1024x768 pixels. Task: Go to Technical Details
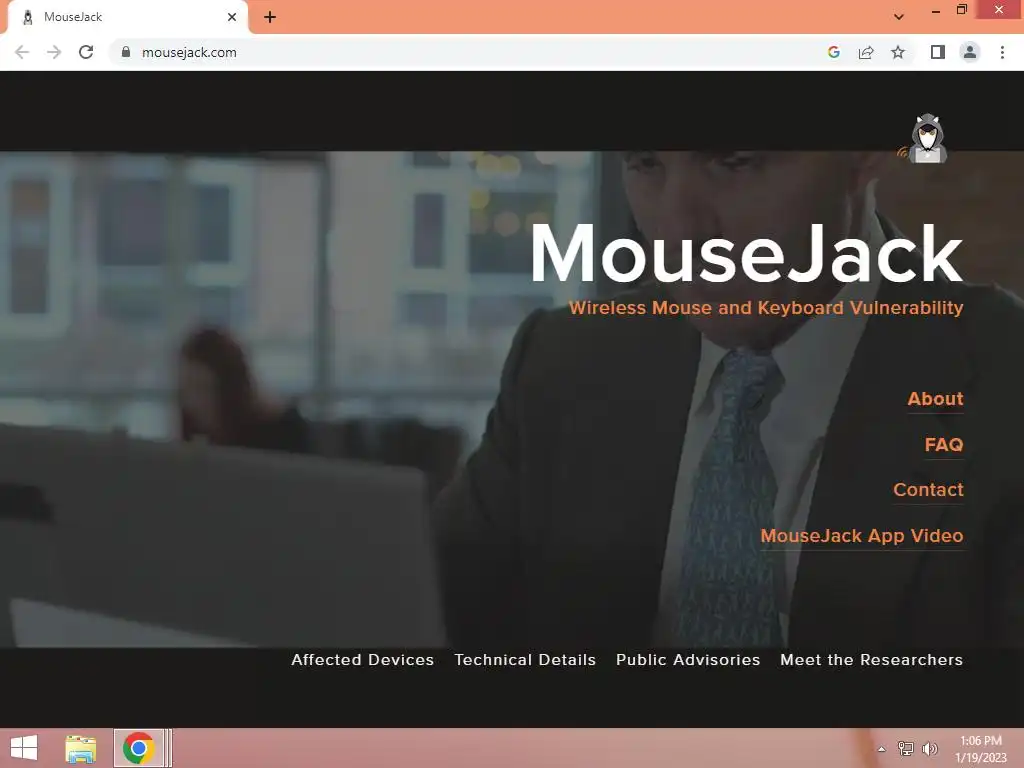(525, 660)
